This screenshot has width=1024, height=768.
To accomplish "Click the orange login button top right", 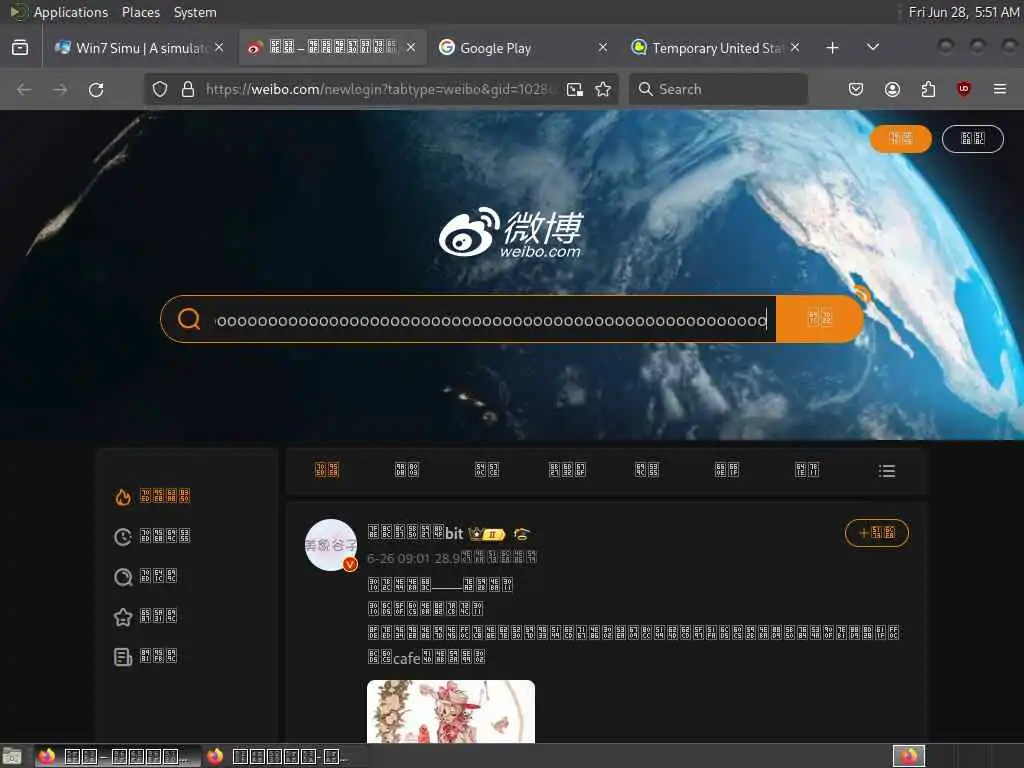I will tap(901, 138).
